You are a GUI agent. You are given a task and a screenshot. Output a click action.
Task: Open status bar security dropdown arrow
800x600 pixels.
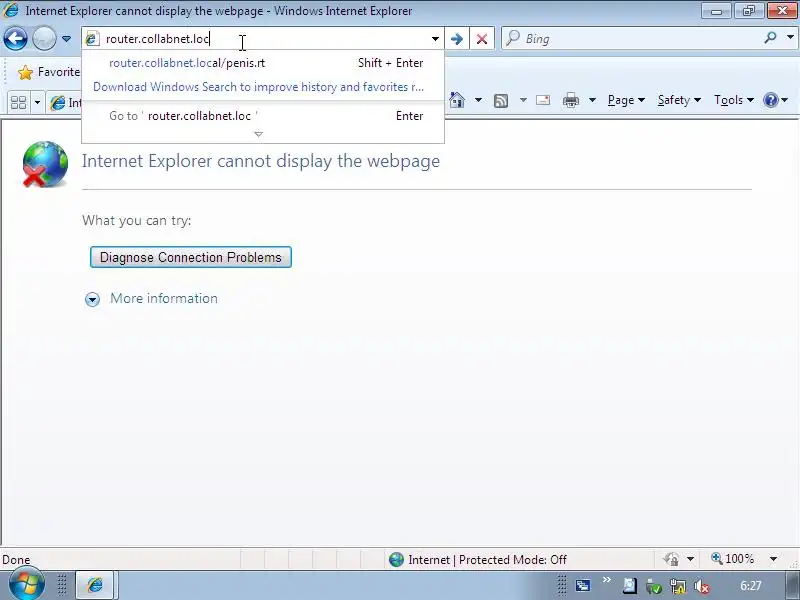click(x=690, y=560)
